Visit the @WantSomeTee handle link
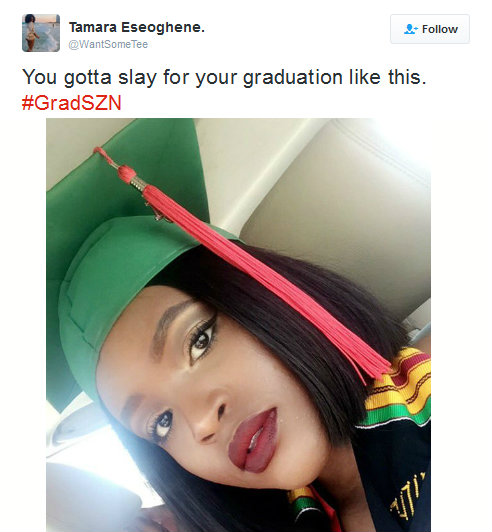 pyautogui.click(x=108, y=44)
